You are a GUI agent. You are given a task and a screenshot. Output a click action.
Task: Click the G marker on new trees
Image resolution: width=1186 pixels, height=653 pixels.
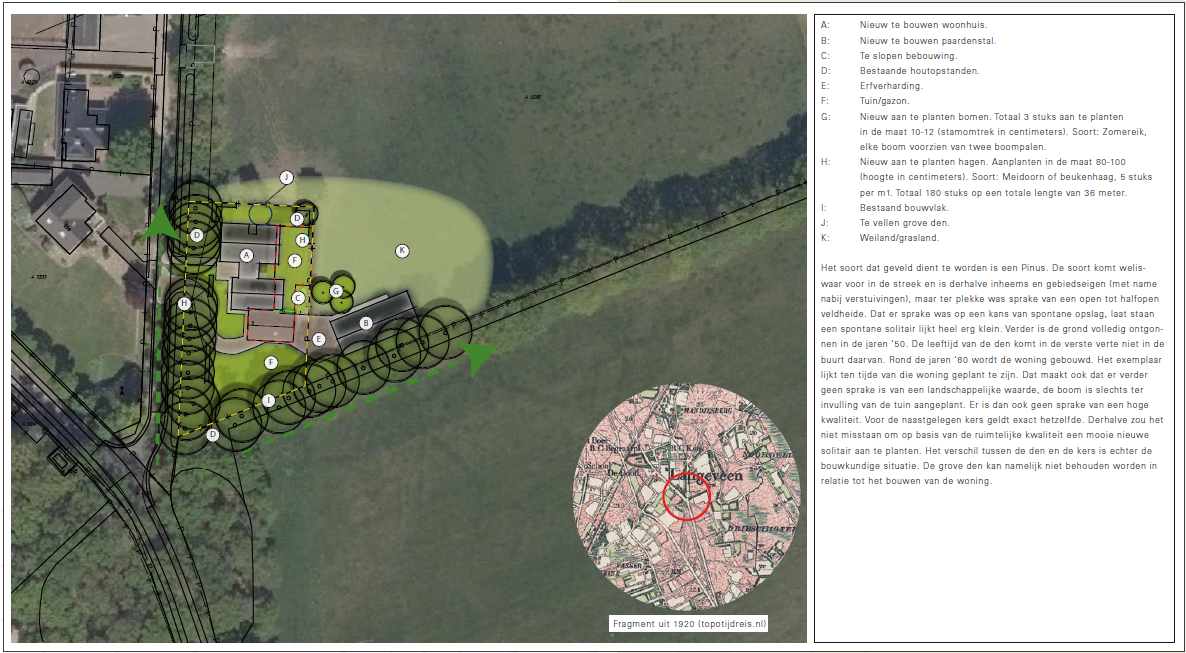pyautogui.click(x=336, y=290)
